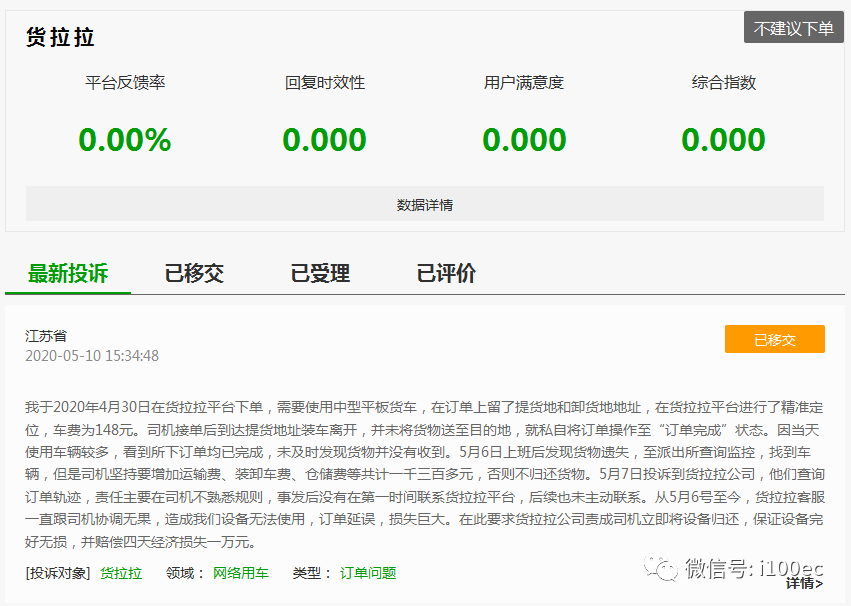The height and width of the screenshot is (606, 851).
Task: Click the 0.000 value under 综合指数
Action: point(723,139)
